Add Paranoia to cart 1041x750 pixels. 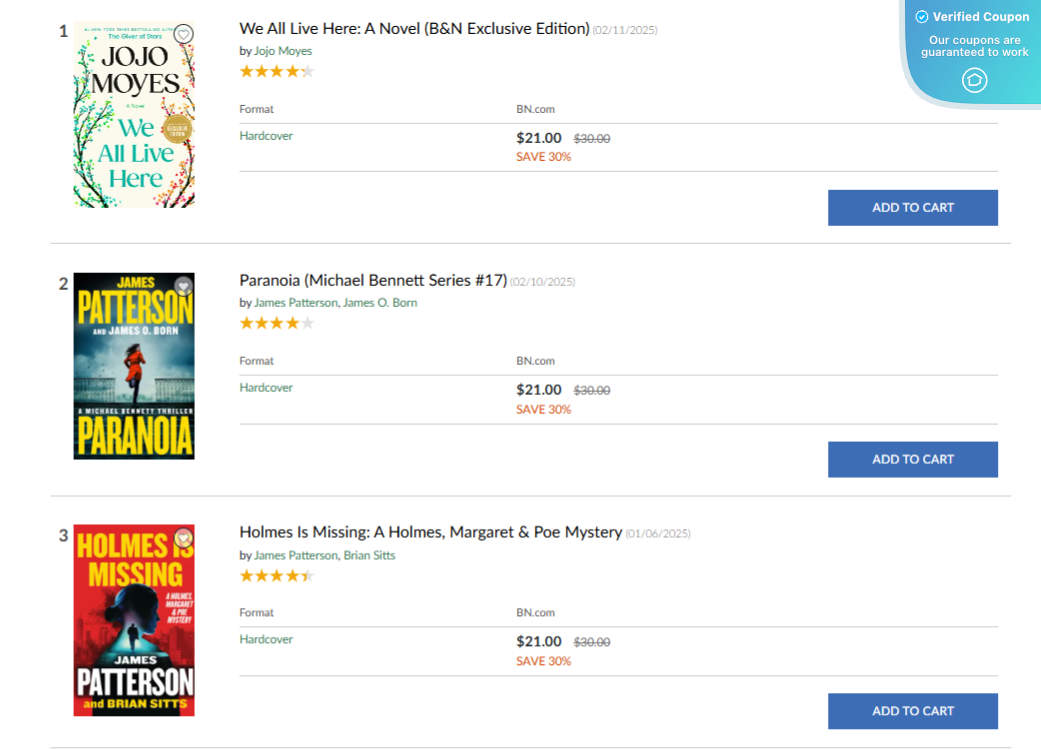(x=912, y=460)
